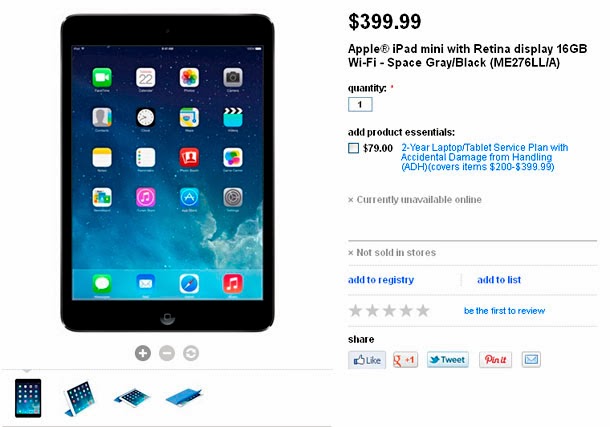The image size is (610, 427).
Task: Click add to registry
Action: pyautogui.click(x=381, y=280)
